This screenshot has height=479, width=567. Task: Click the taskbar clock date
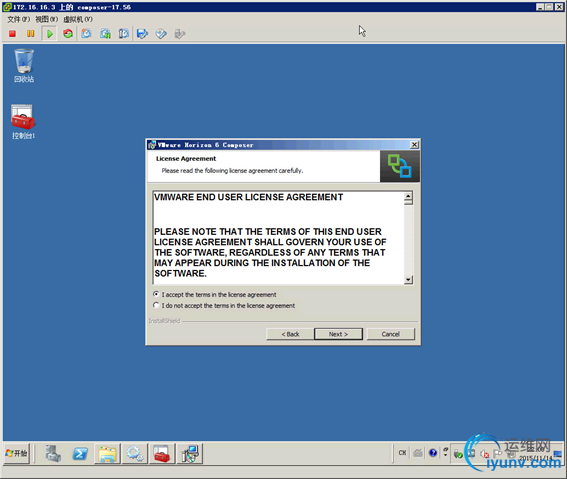[536, 458]
